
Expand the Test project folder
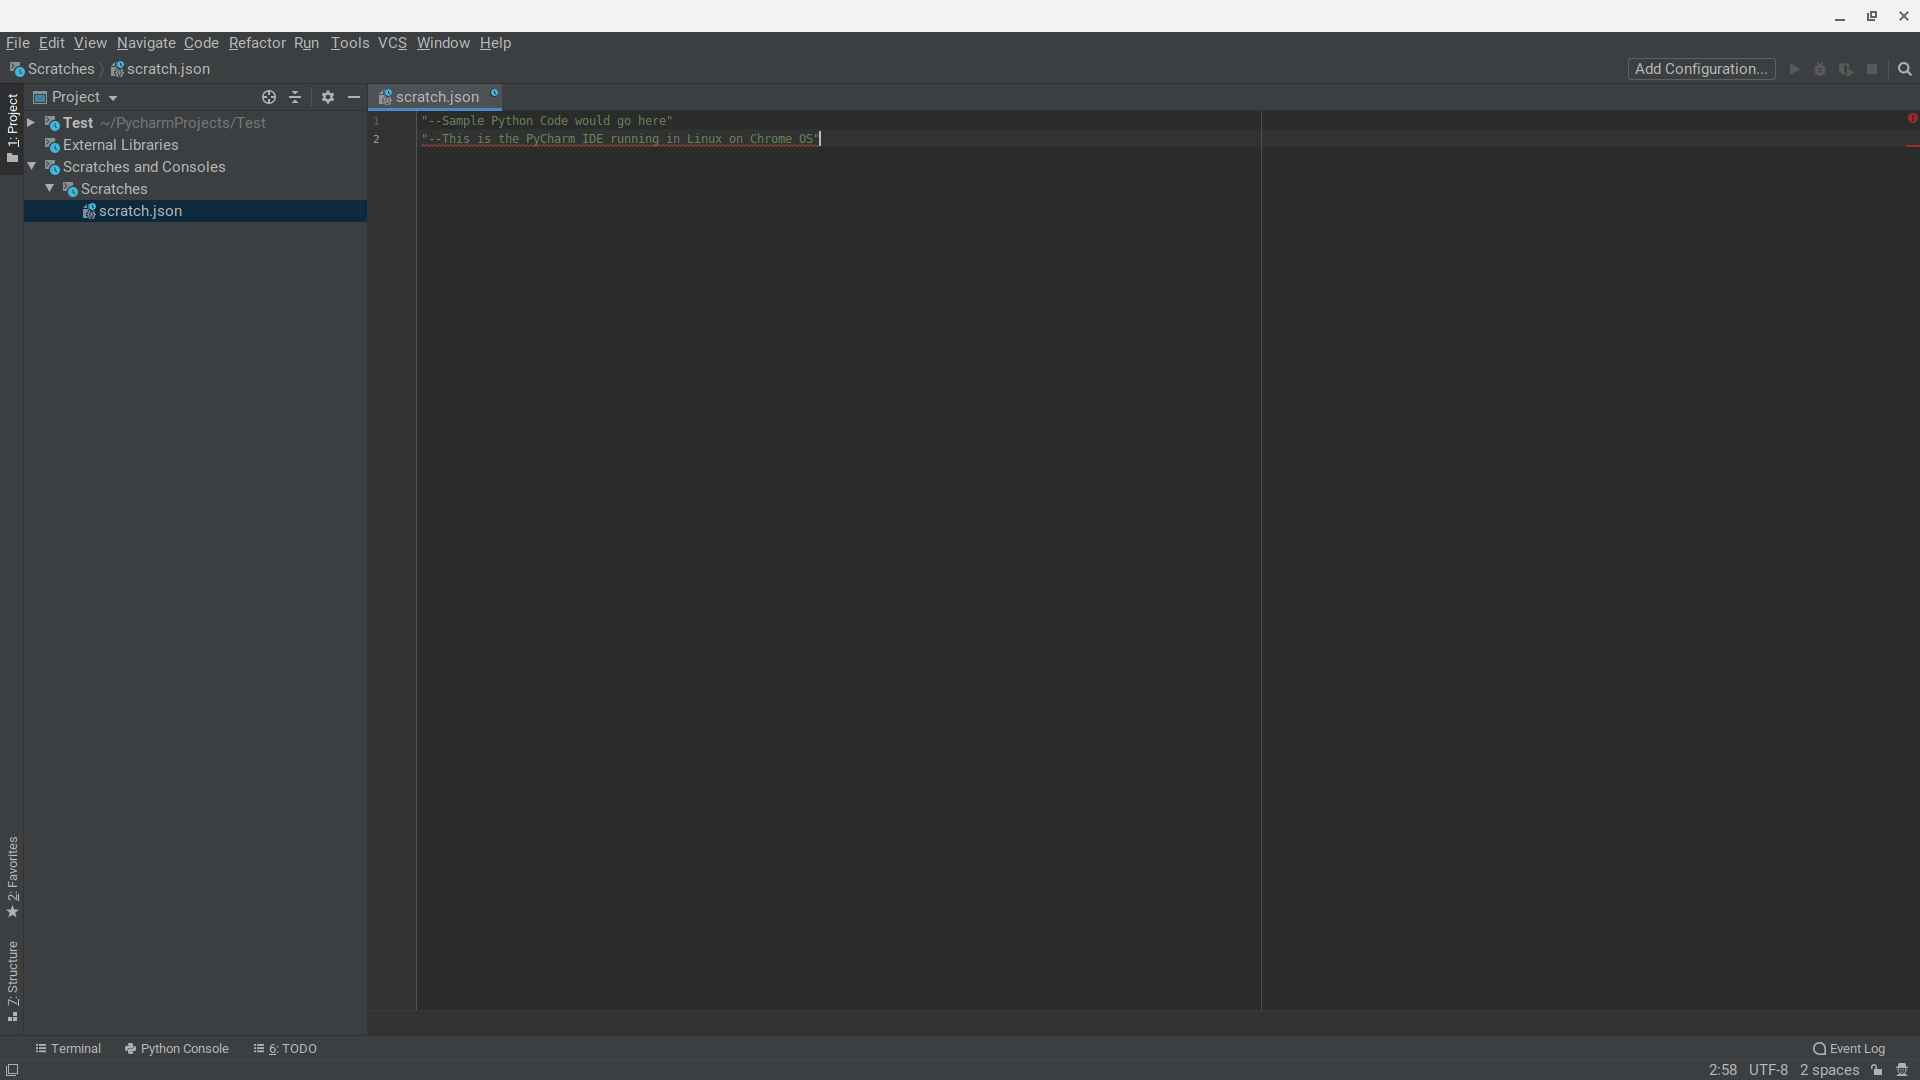(31, 122)
